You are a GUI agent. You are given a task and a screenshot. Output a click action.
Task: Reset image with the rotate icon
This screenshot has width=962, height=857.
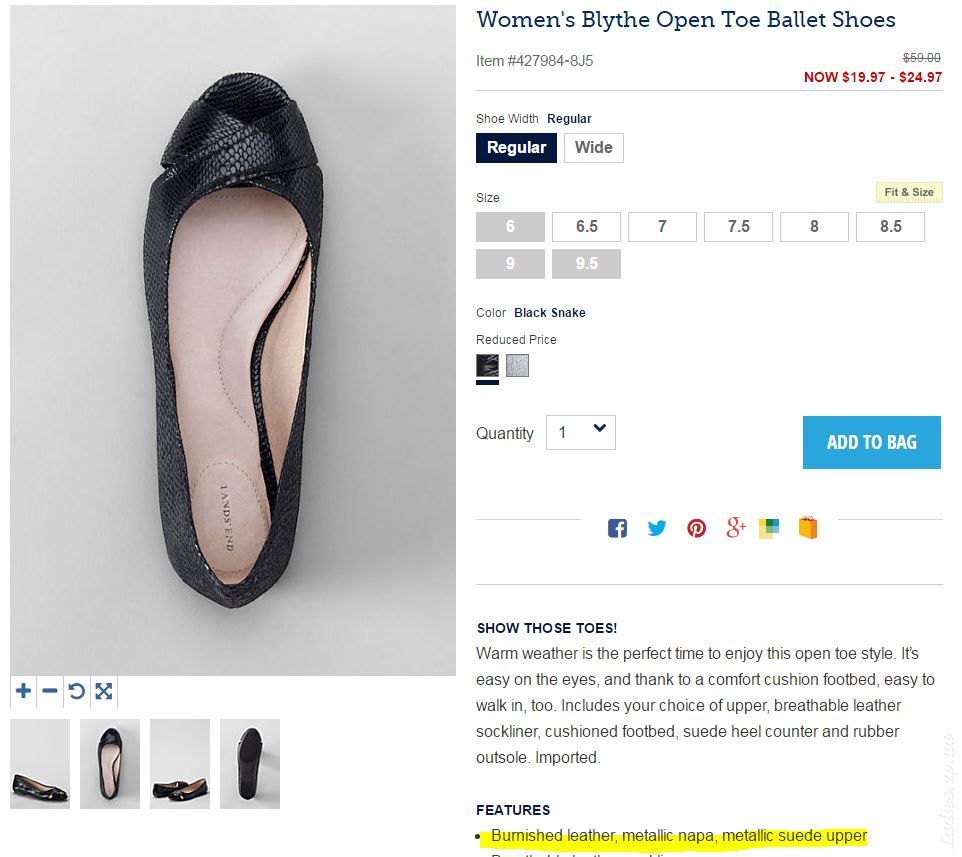pos(77,691)
